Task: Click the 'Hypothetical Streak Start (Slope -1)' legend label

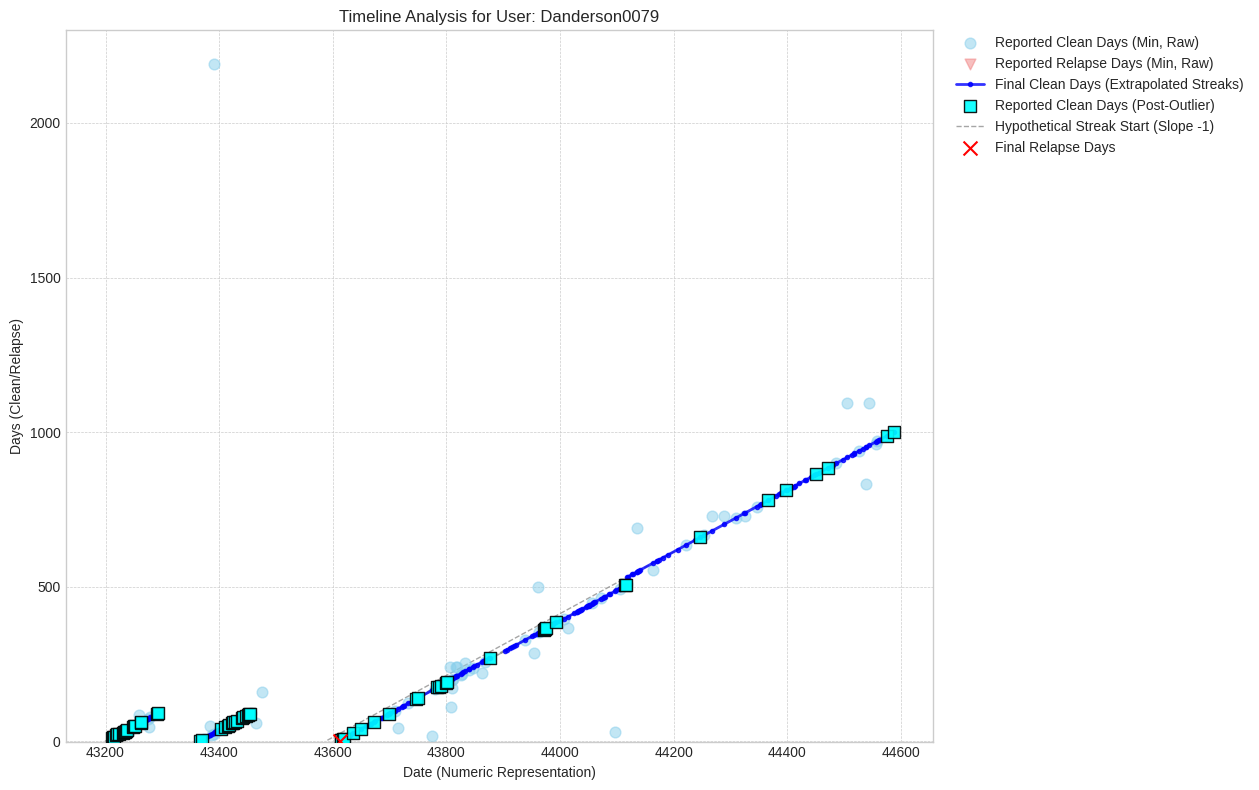Action: coord(1104,126)
